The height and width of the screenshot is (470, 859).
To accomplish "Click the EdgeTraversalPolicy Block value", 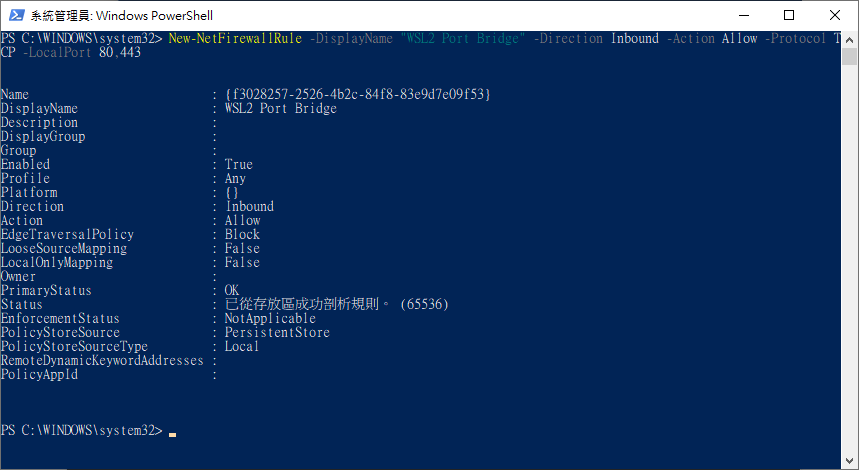I will click(242, 234).
